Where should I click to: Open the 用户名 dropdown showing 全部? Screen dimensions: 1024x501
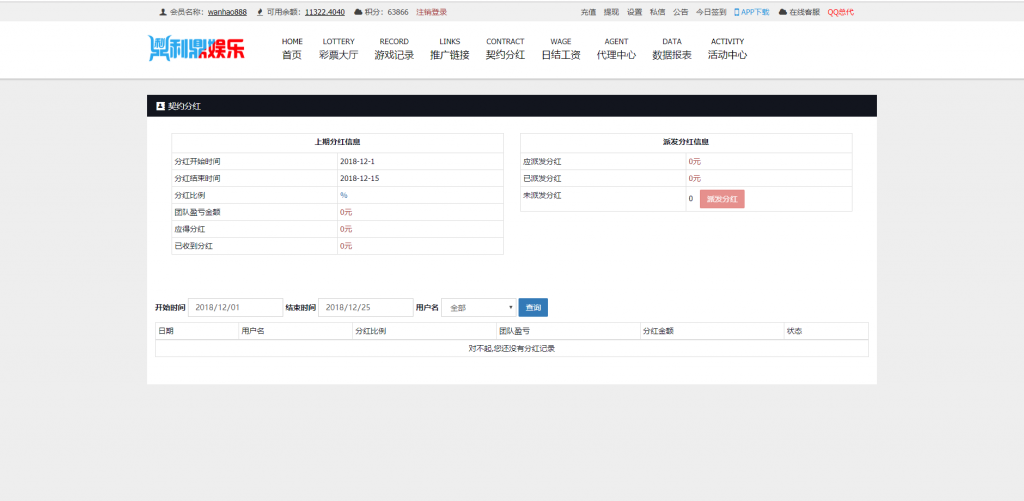click(479, 308)
